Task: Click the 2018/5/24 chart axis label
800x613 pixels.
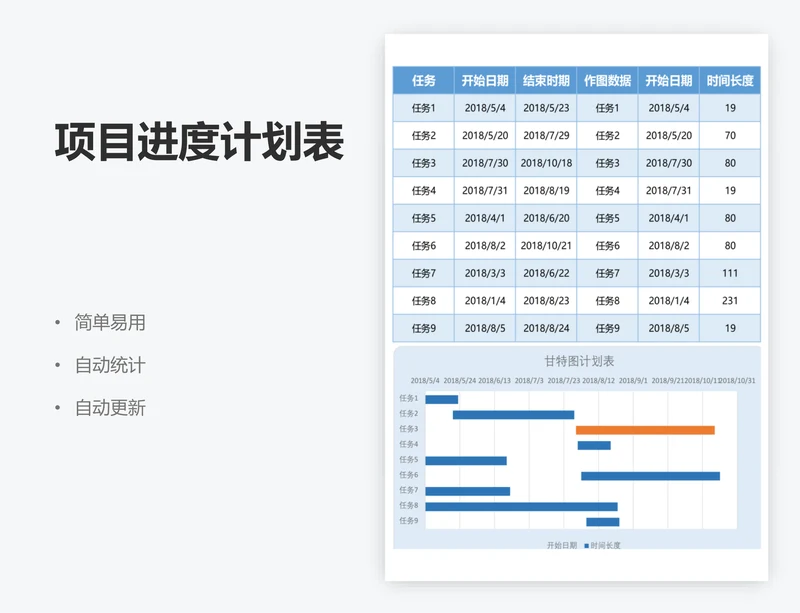Action: point(460,381)
